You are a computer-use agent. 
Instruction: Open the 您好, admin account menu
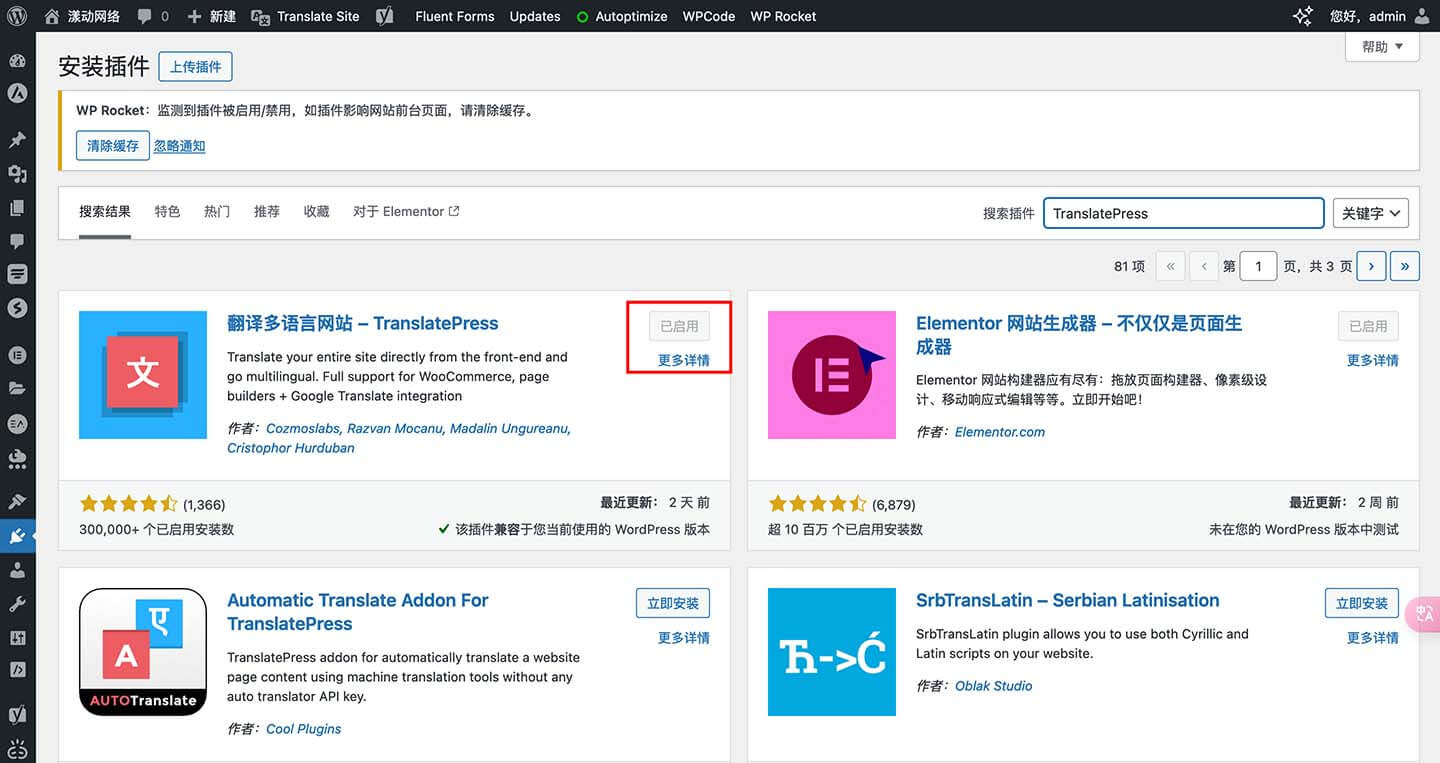coord(1379,16)
